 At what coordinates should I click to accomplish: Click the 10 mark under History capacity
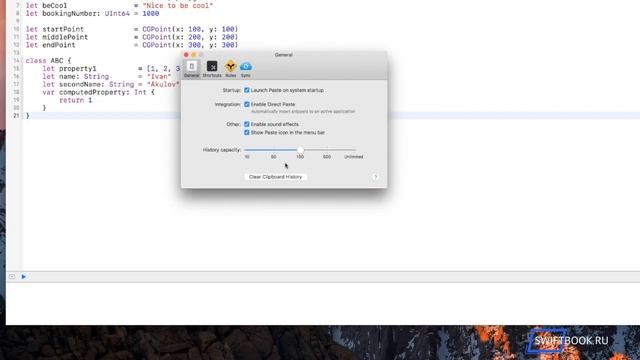click(247, 157)
